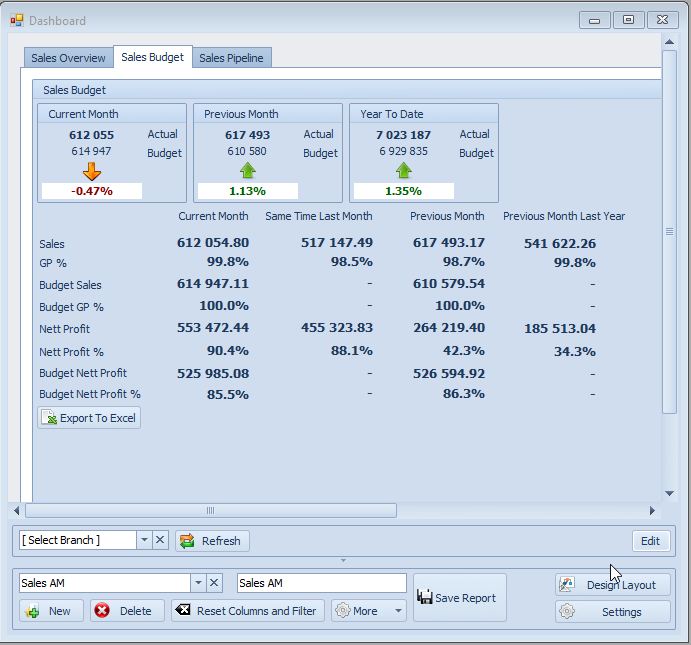Maximize the Dashboard window
691x645 pixels.
pyautogui.click(x=628, y=20)
